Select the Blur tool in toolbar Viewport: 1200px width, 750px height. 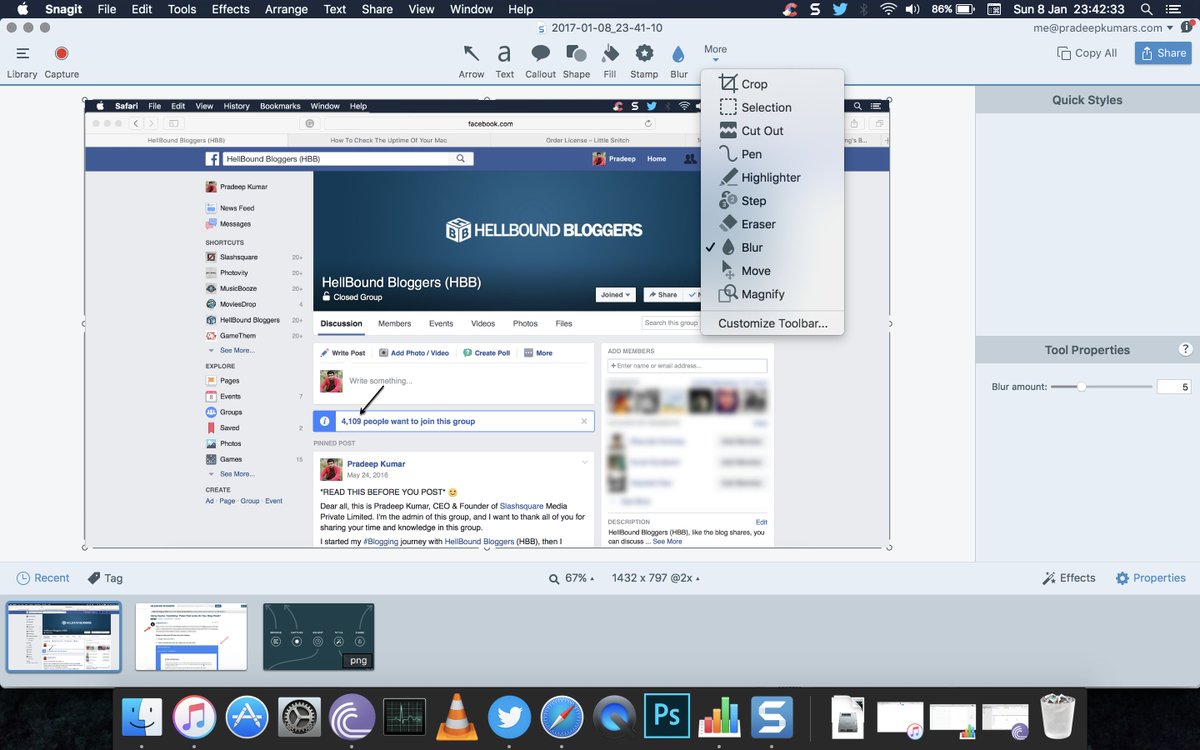[679, 60]
